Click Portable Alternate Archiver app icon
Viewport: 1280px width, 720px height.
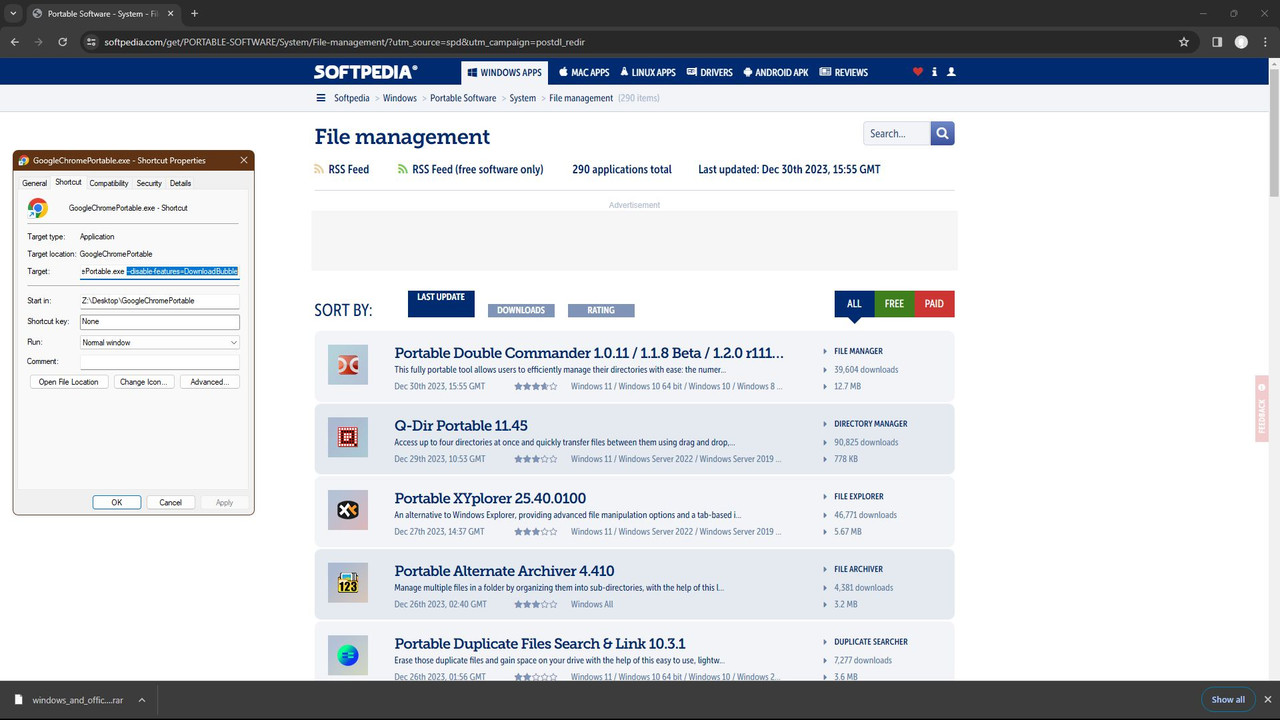point(348,583)
